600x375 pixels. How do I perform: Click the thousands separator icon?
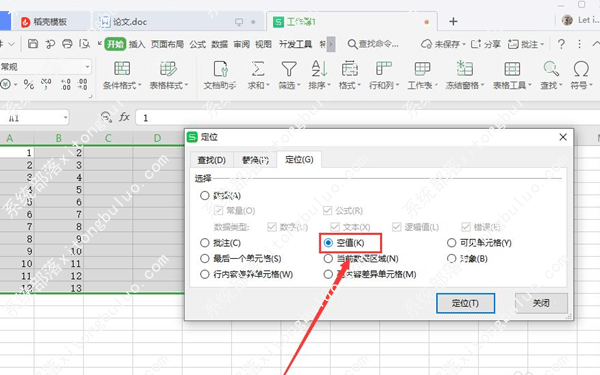pos(46,84)
